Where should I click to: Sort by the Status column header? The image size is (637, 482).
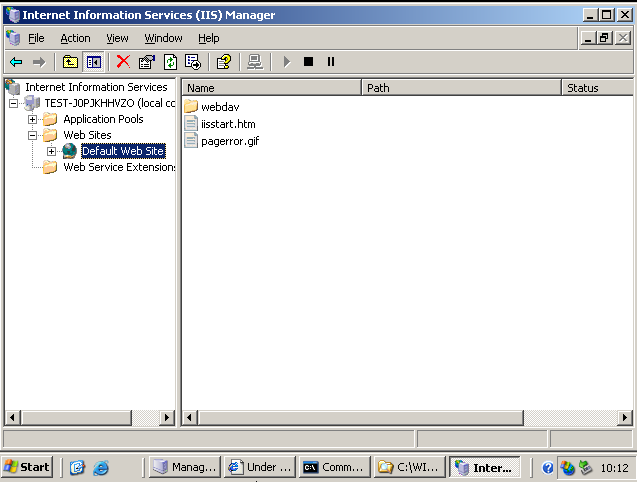(x=597, y=88)
